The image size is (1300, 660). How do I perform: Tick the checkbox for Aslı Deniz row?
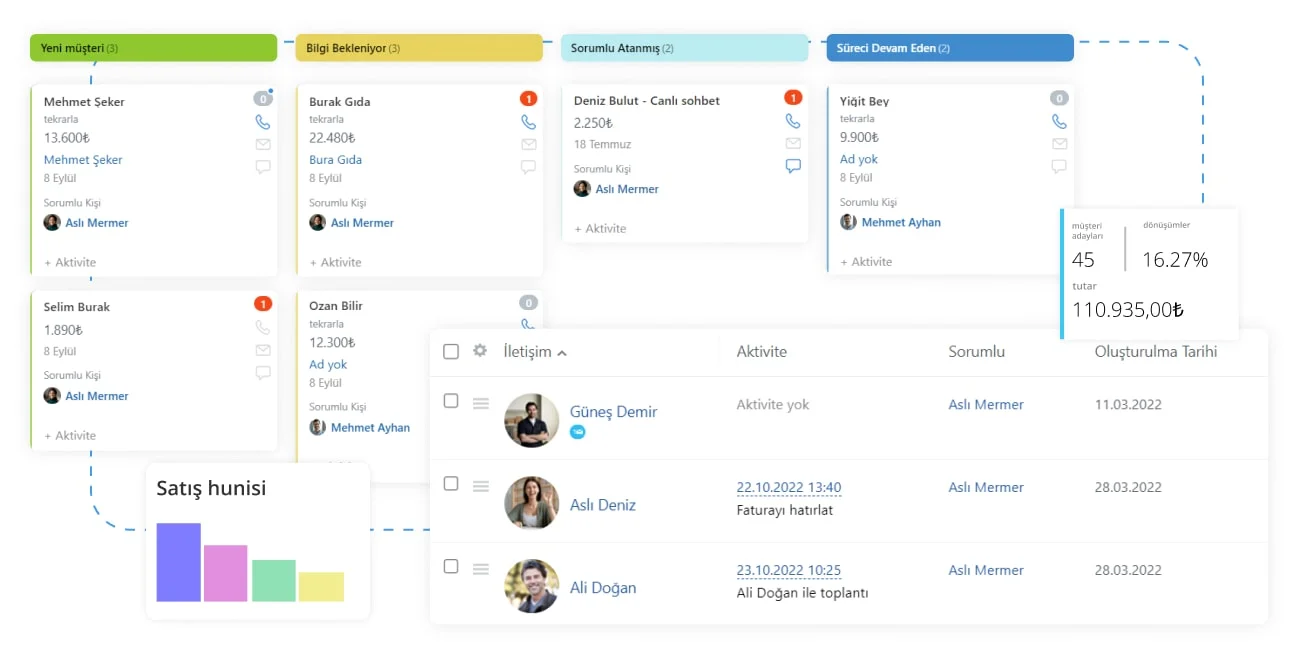click(451, 484)
